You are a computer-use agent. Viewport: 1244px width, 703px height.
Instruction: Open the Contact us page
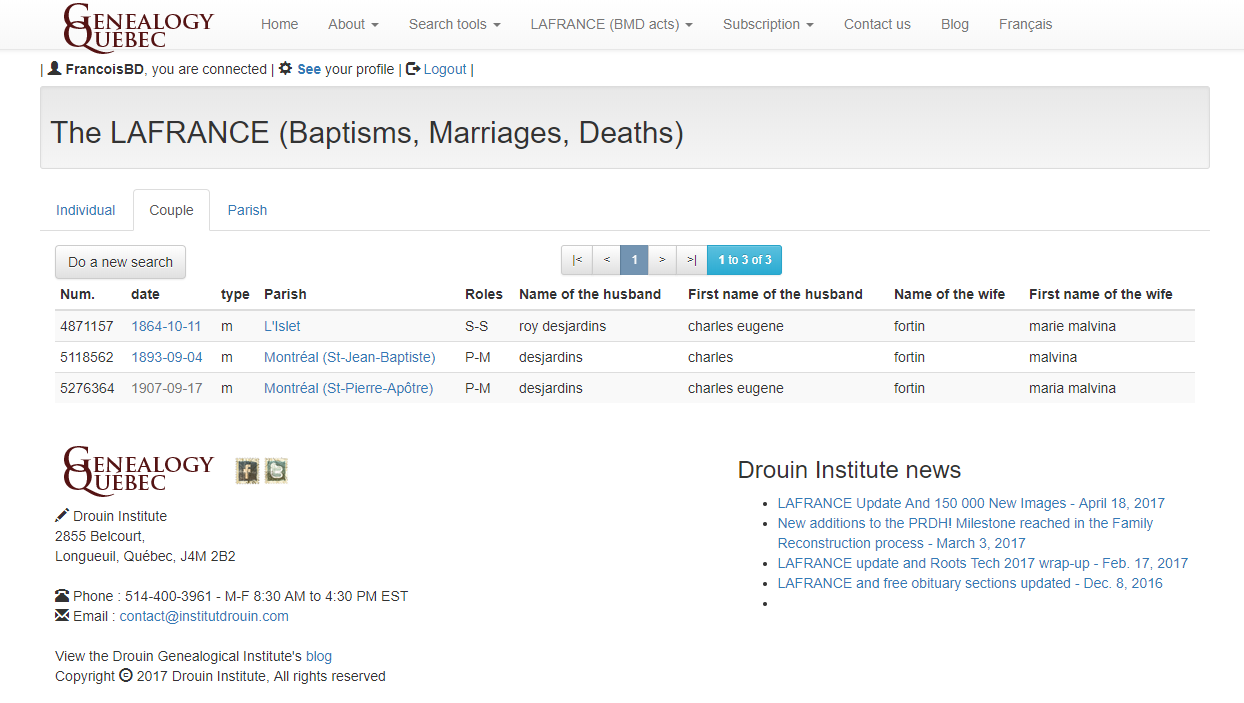pyautogui.click(x=877, y=24)
